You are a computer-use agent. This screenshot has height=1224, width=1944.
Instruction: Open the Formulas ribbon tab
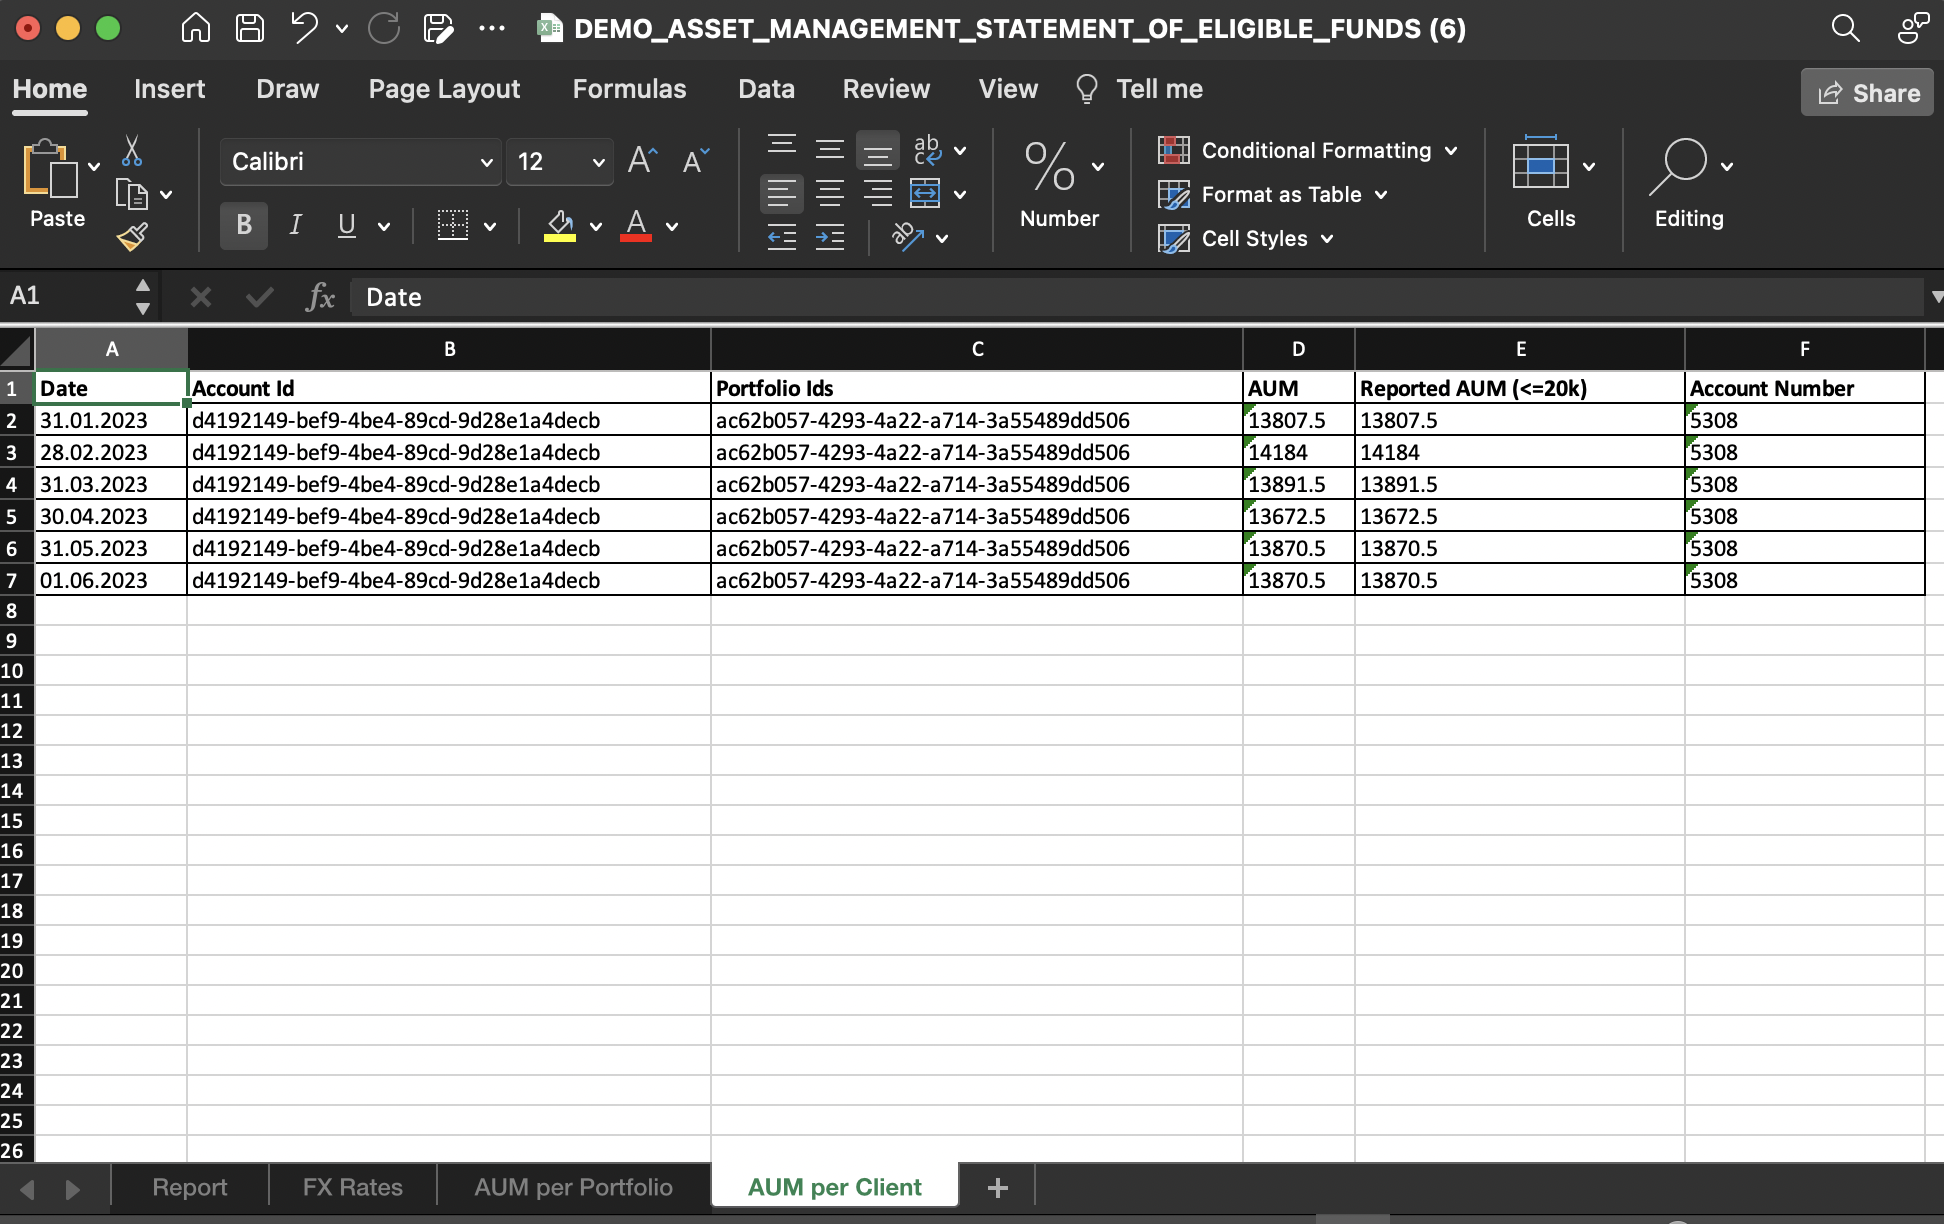[629, 89]
